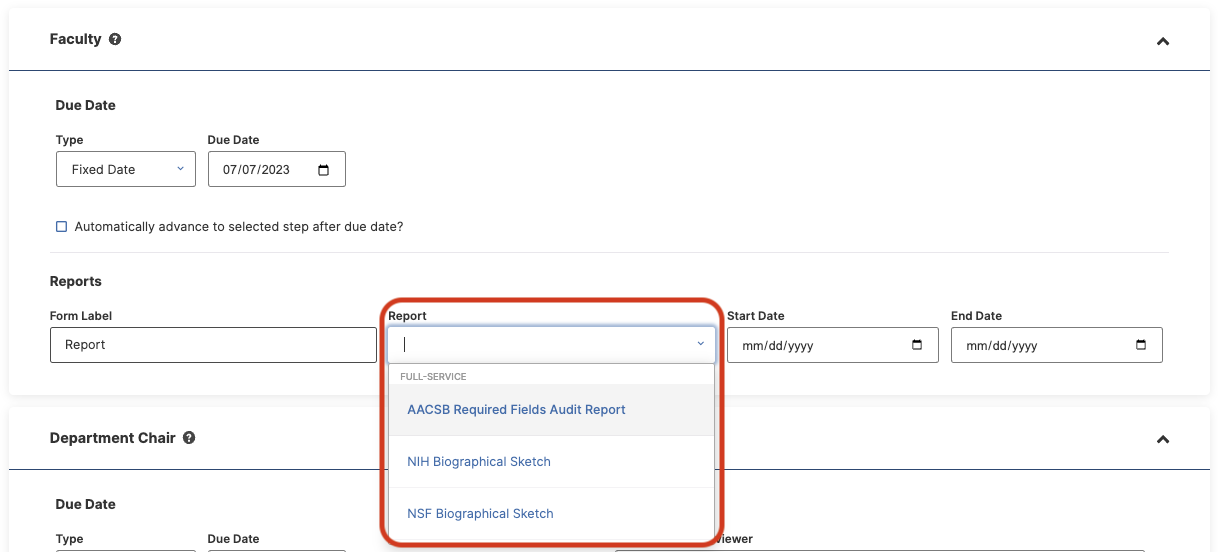The image size is (1218, 552).
Task: Select NIH Biographical Sketch option
Action: (551, 462)
